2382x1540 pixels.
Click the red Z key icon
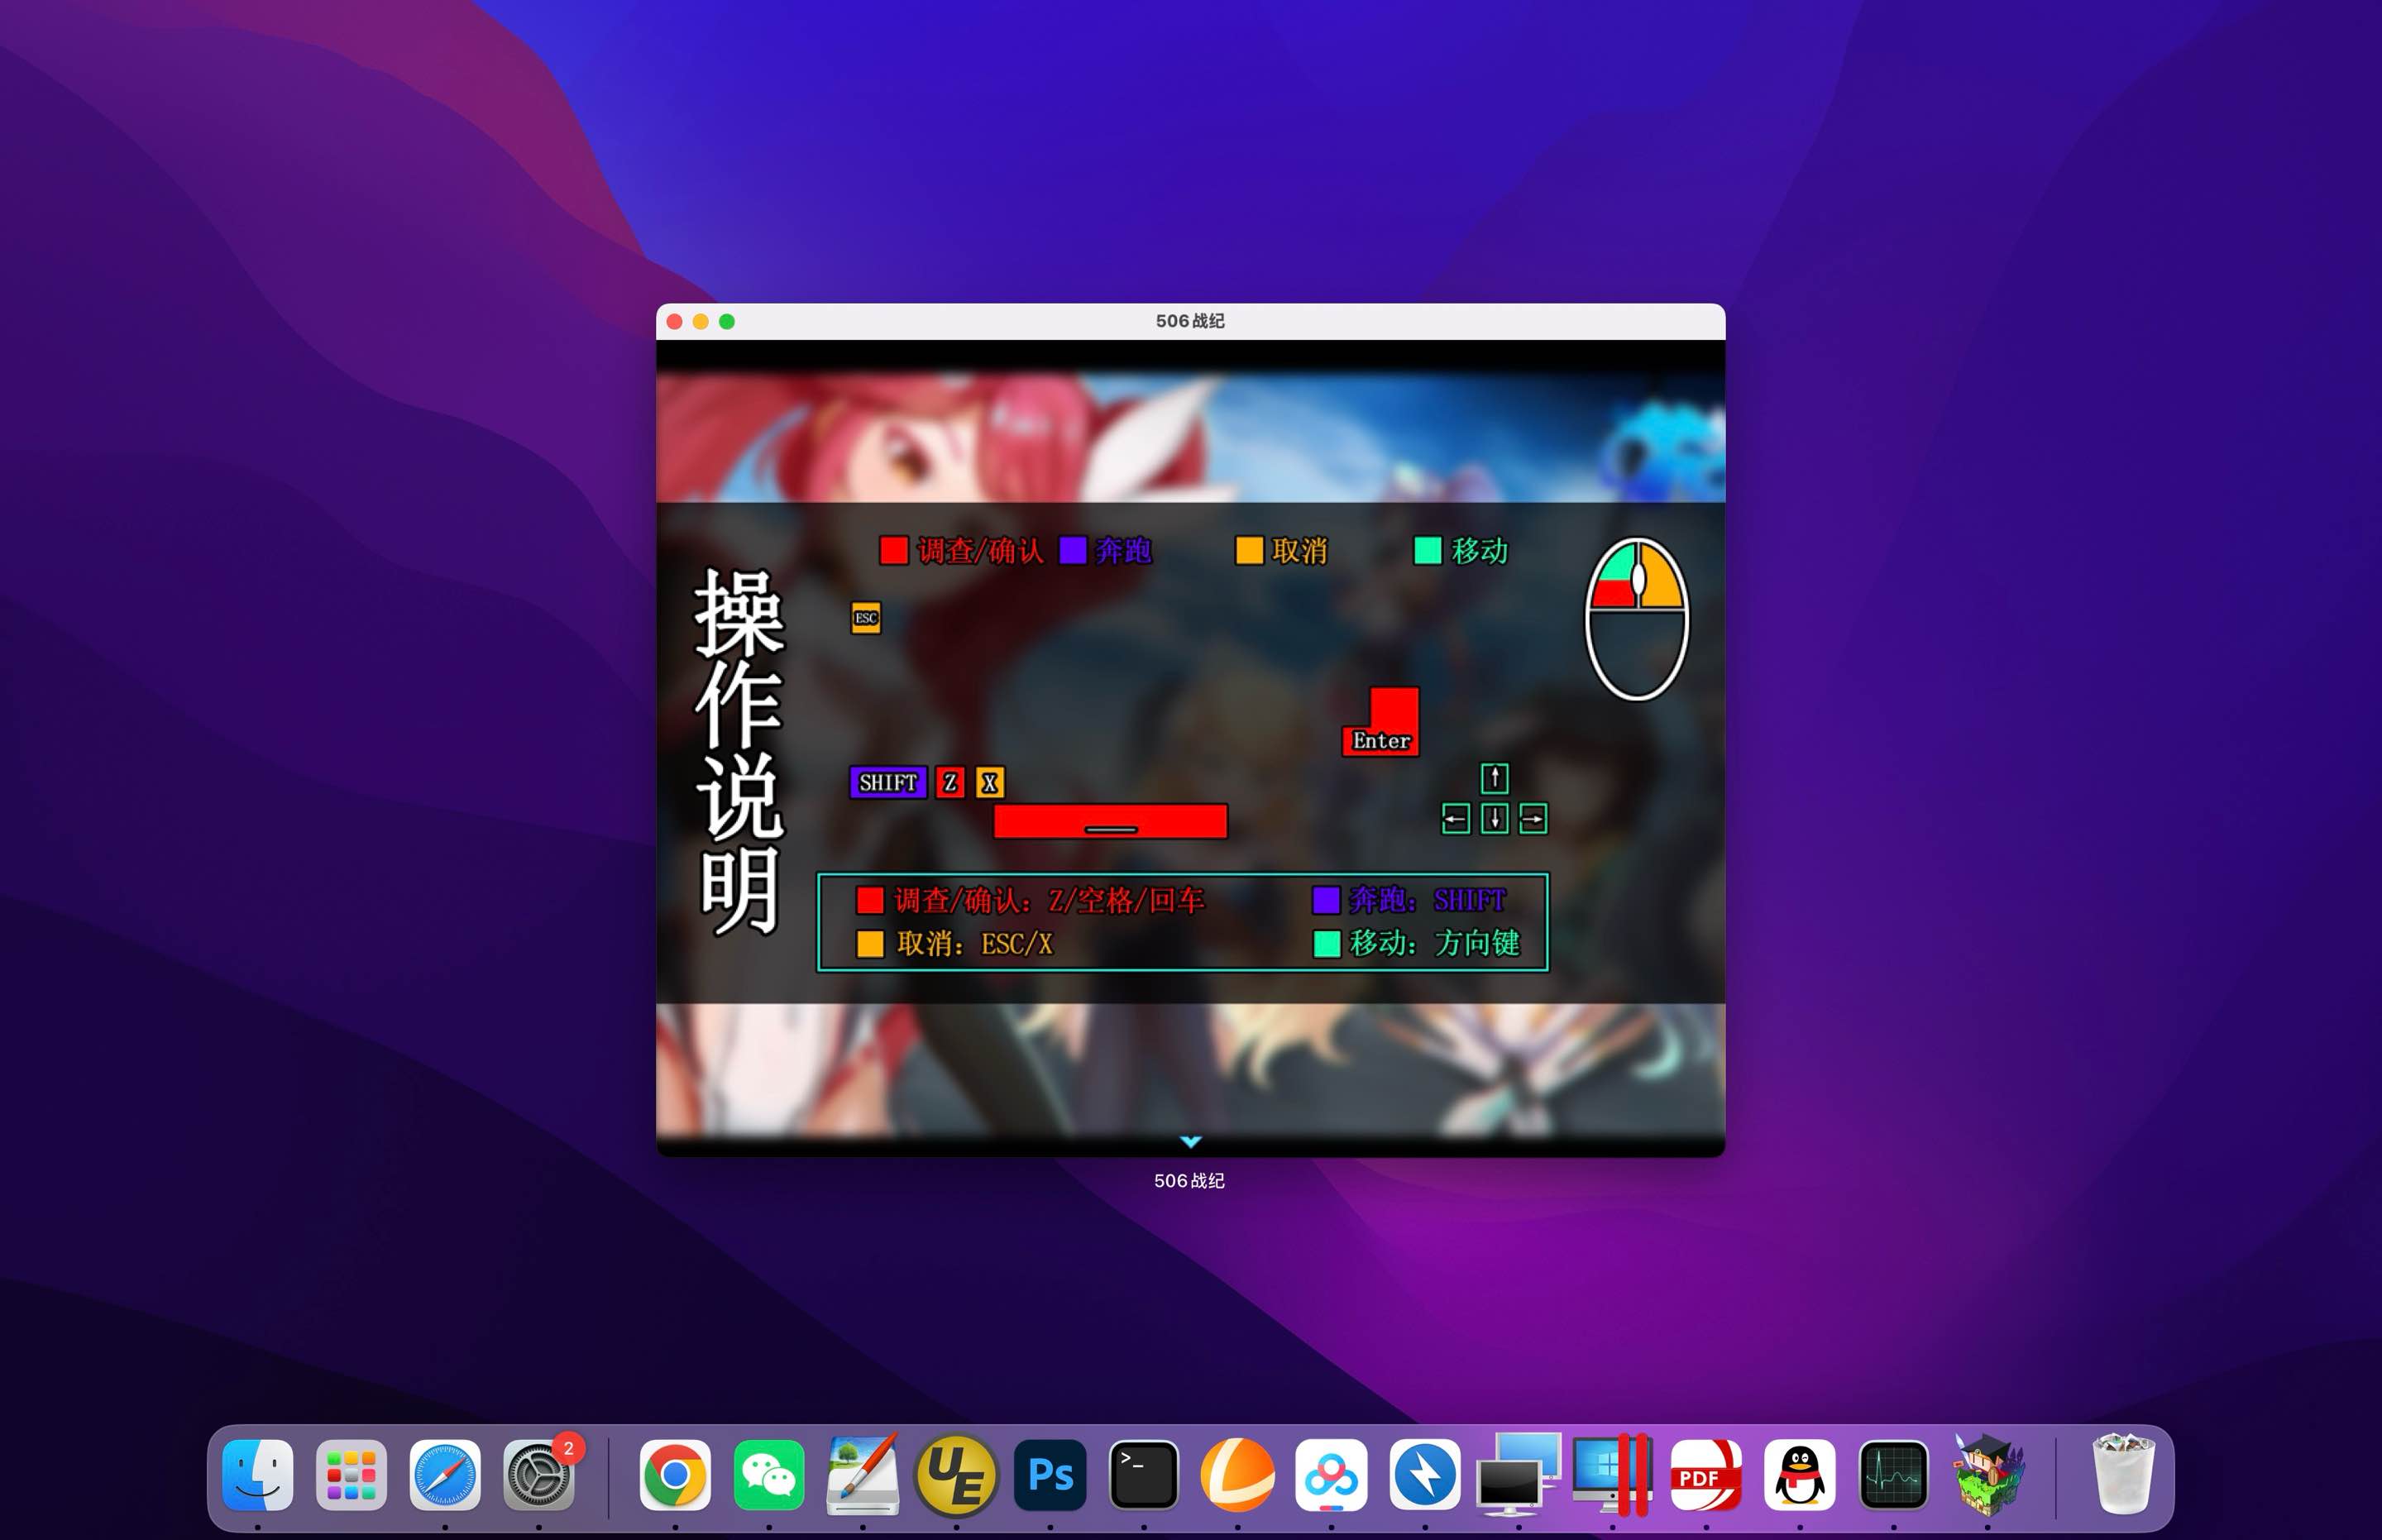point(950,782)
